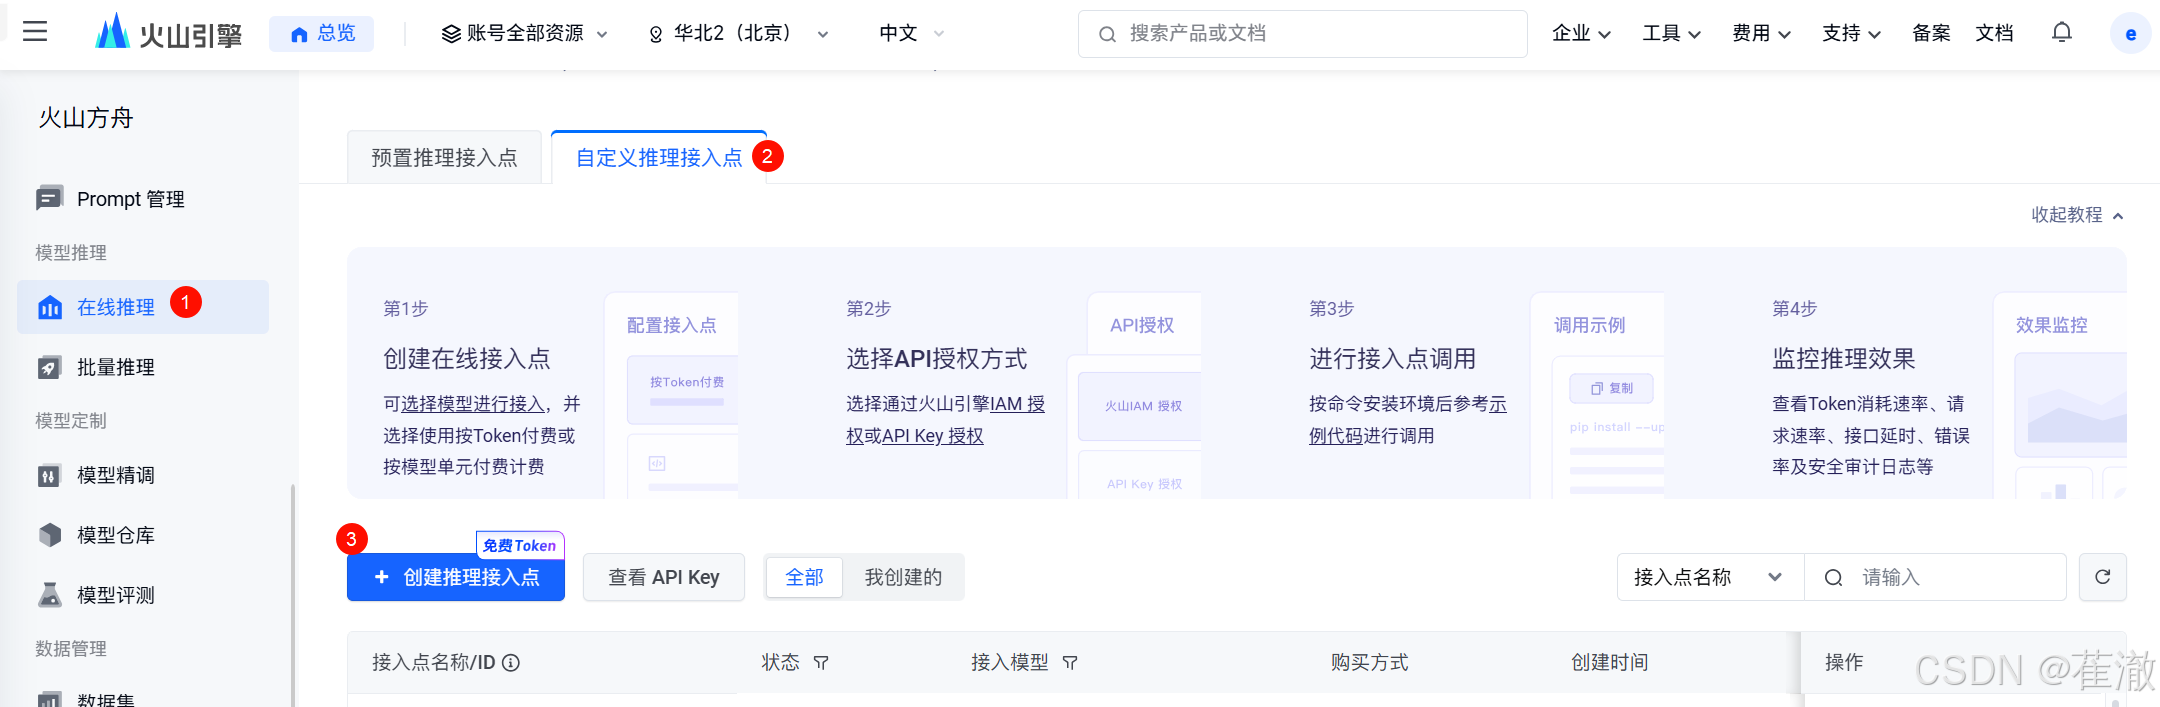The width and height of the screenshot is (2160, 707).
Task: Open the 费用 menu
Action: (1761, 33)
